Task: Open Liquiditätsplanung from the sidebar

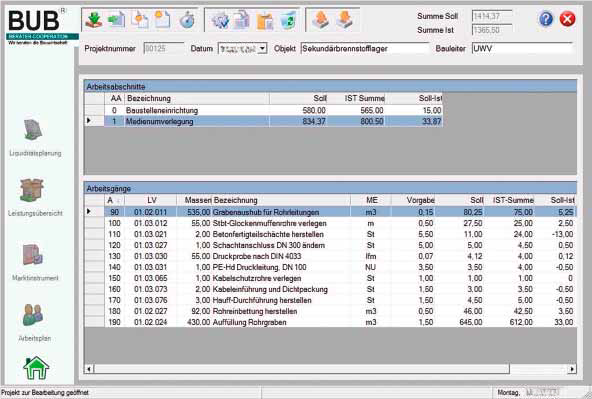Action: pyautogui.click(x=35, y=138)
